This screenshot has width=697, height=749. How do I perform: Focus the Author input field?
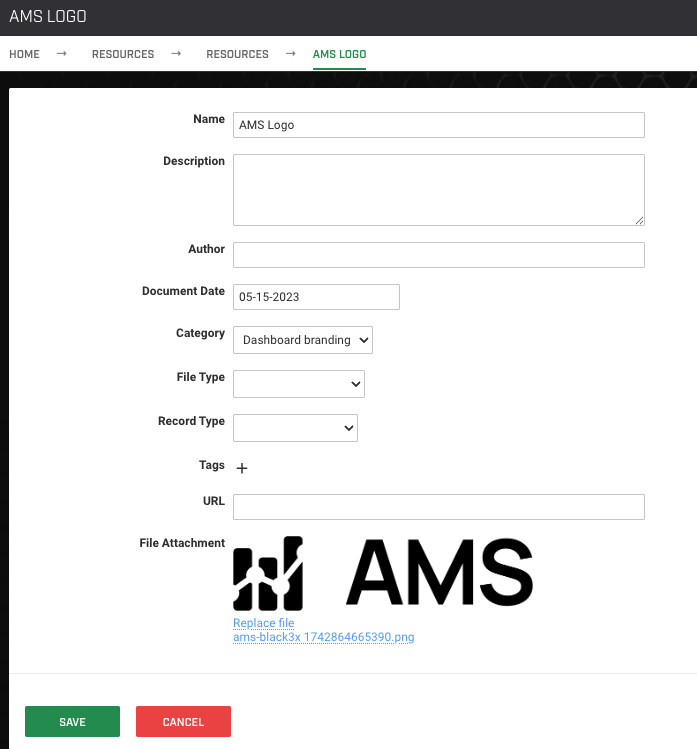click(439, 255)
